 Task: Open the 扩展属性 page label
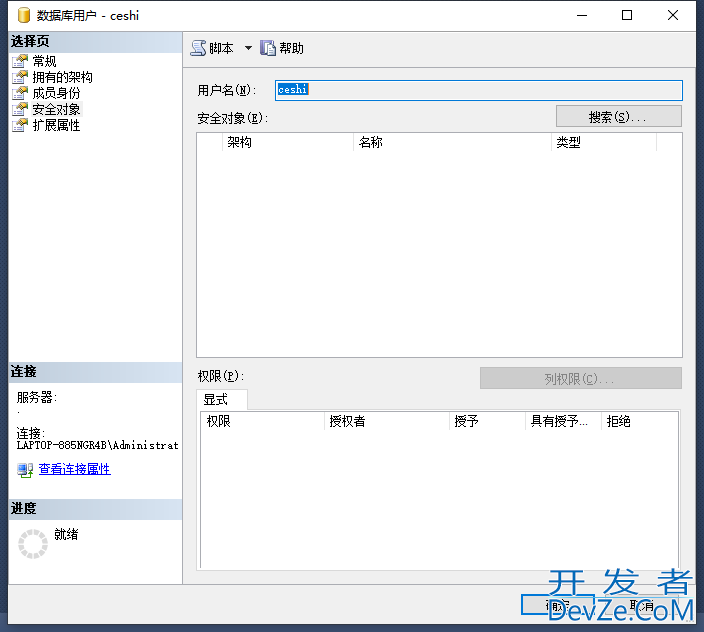coord(57,125)
